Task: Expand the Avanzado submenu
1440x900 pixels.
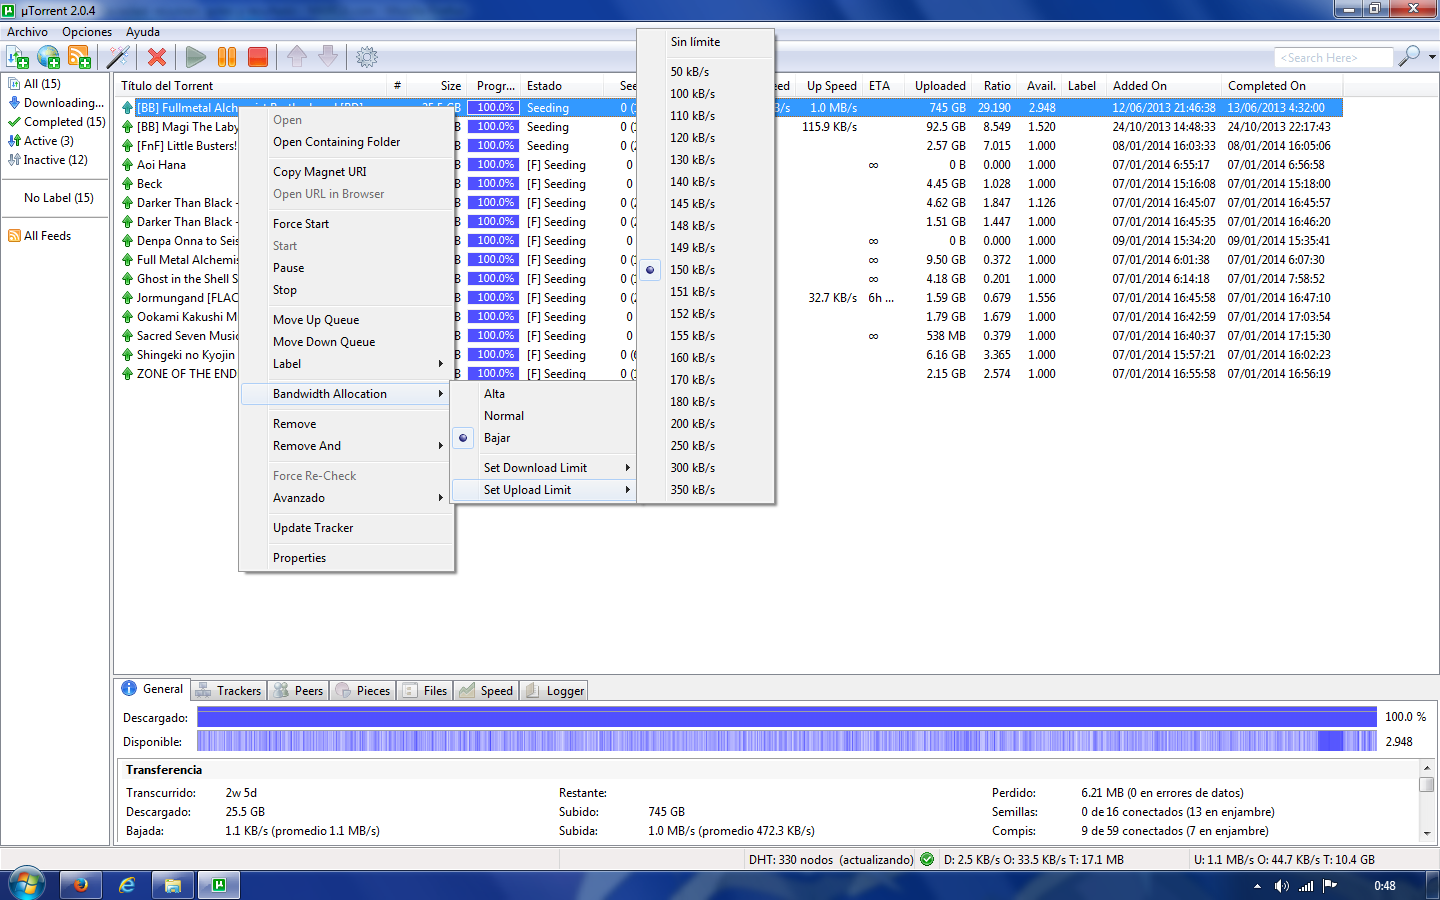Action: (x=346, y=498)
